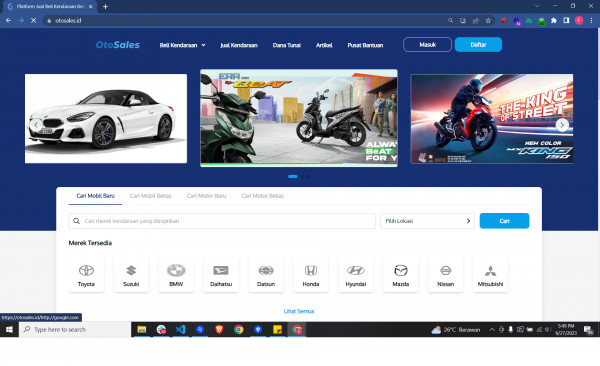Viewport: 600px width, 366px height.
Task: Open Dana Tunai page
Action: tap(287, 45)
